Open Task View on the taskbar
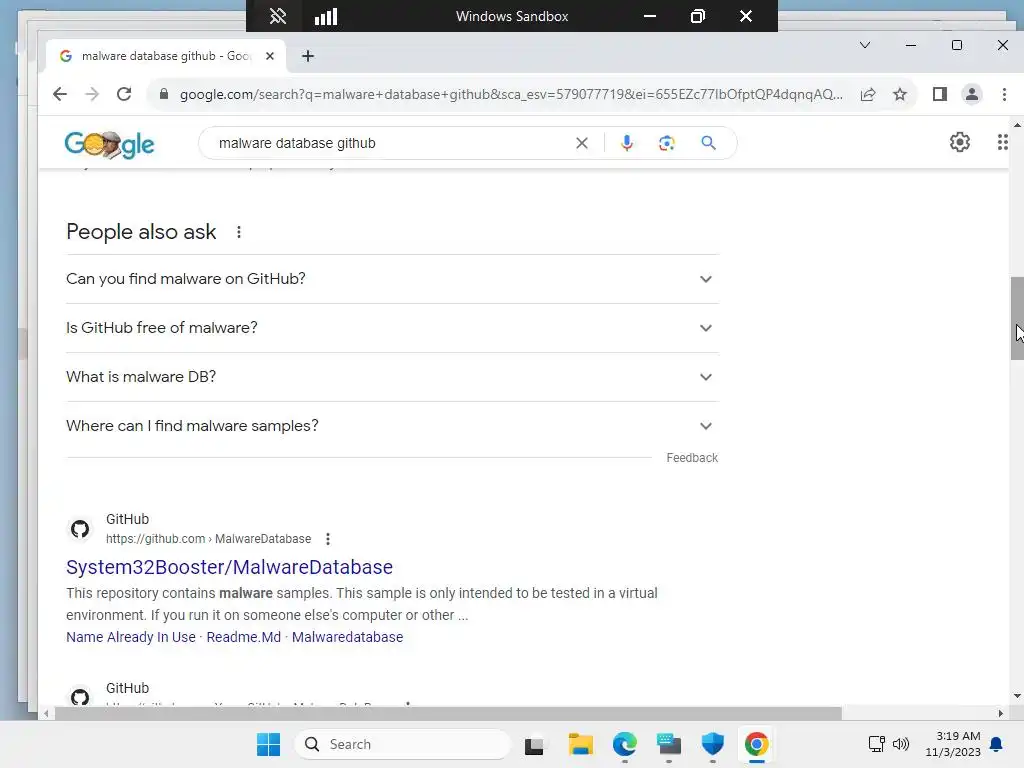This screenshot has width=1024, height=768. pos(534,744)
